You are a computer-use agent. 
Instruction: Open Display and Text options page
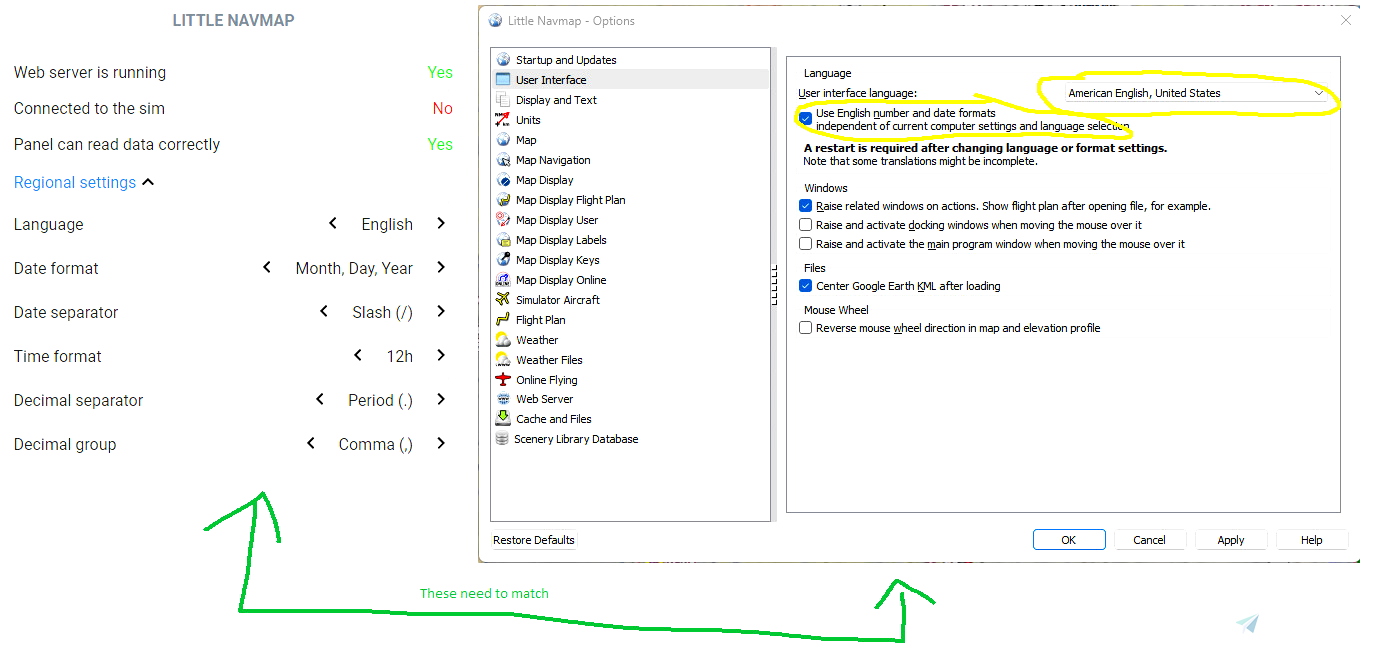[631, 100]
